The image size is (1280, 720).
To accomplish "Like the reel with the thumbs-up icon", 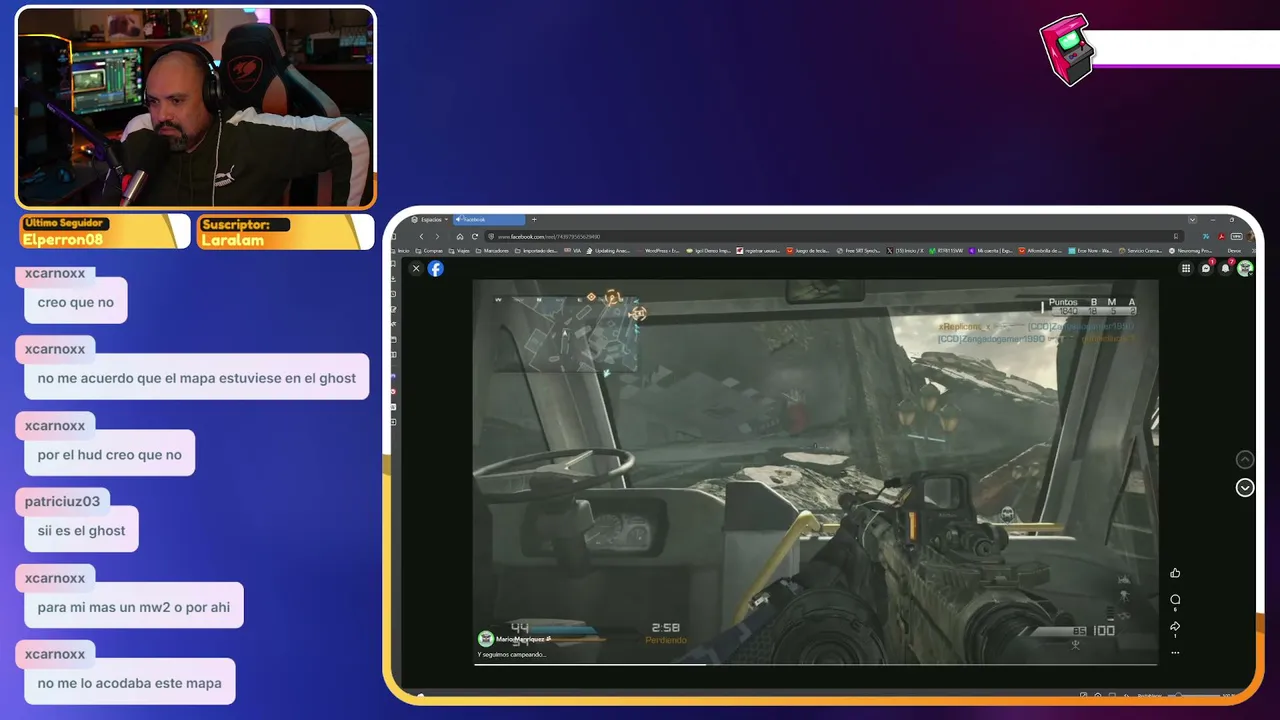I will tap(1175, 573).
